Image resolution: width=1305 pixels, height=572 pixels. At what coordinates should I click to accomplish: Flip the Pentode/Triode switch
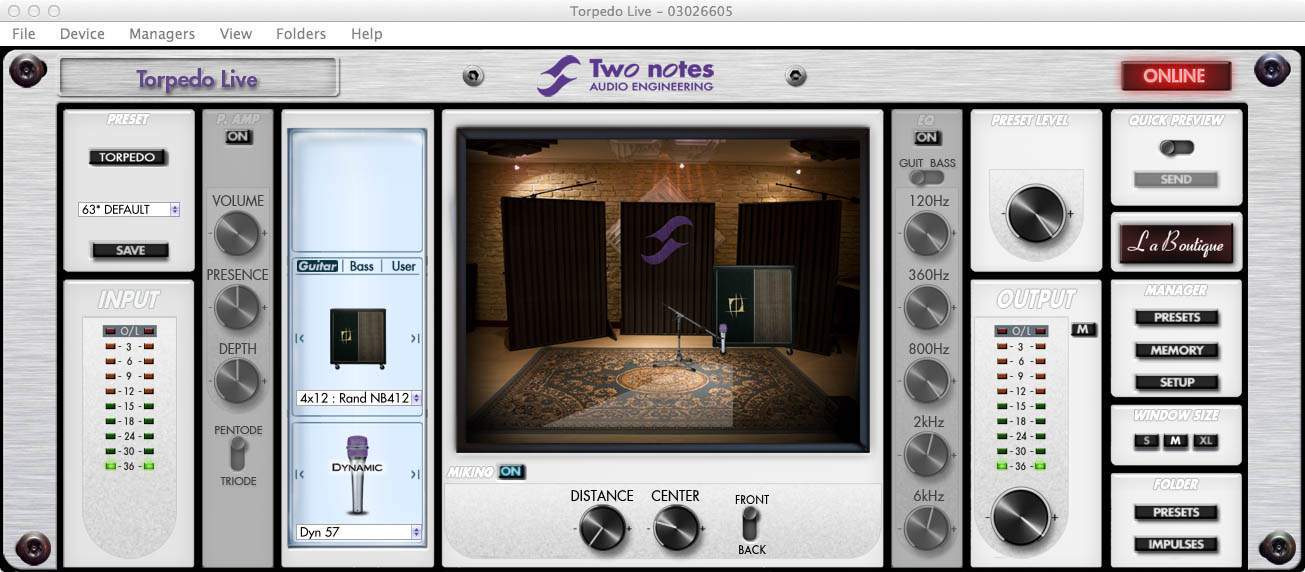tap(237, 455)
